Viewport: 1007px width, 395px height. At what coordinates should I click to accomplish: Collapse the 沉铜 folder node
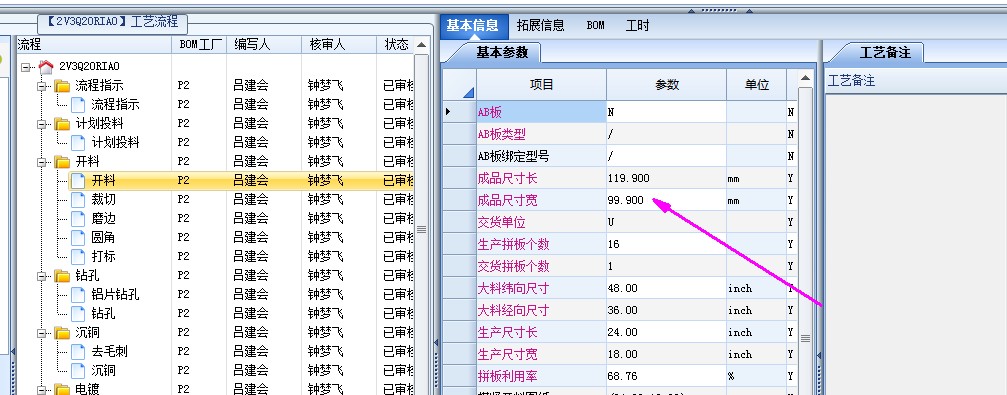pos(42,333)
